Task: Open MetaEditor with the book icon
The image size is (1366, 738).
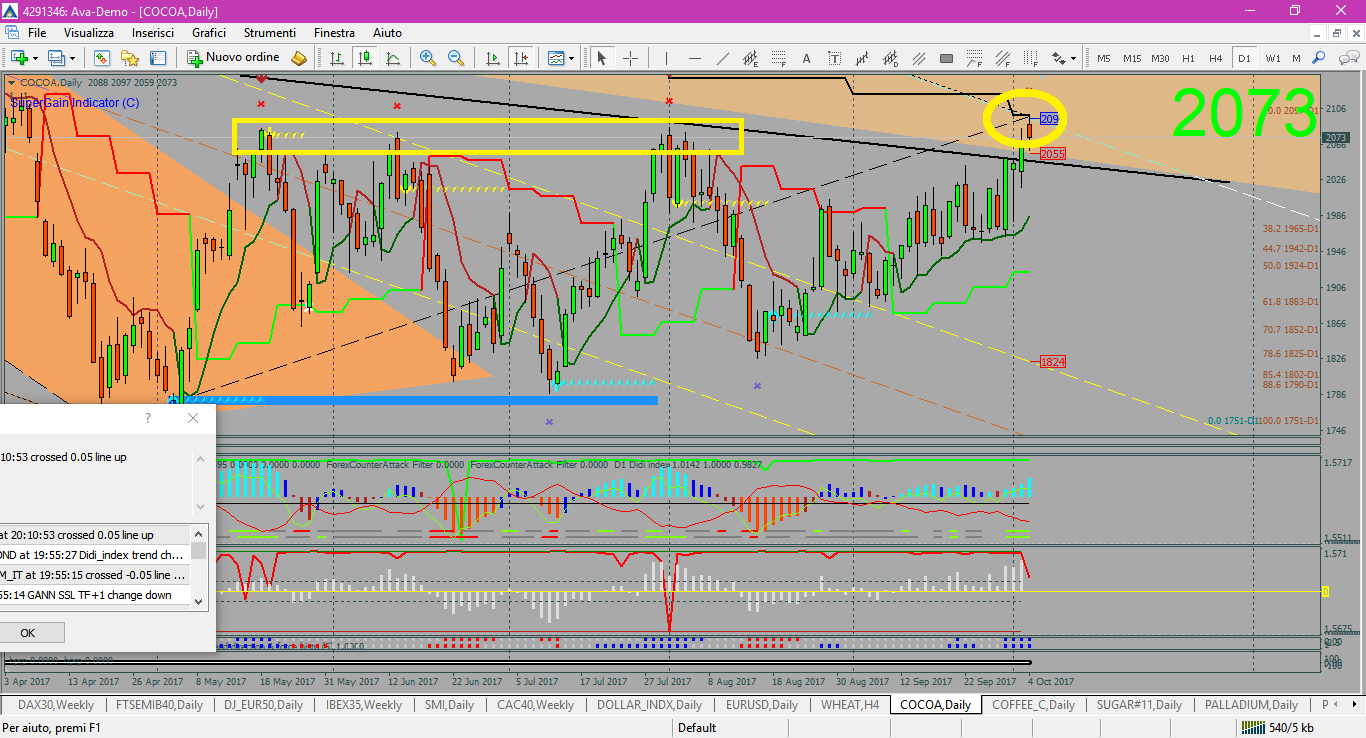Action: [298, 58]
